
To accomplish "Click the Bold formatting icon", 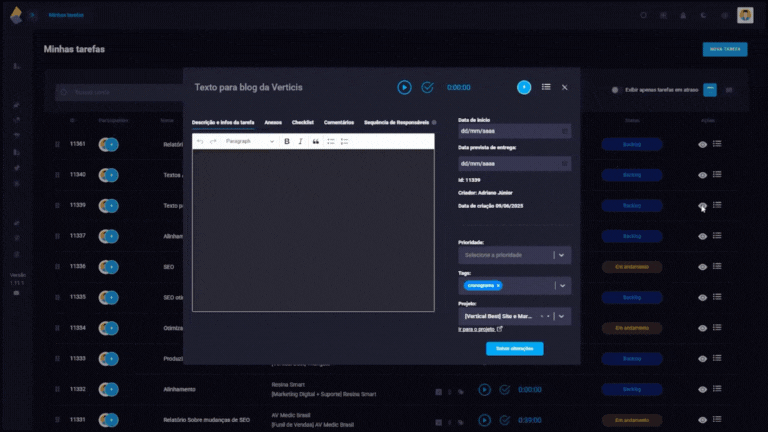I will coord(287,142).
